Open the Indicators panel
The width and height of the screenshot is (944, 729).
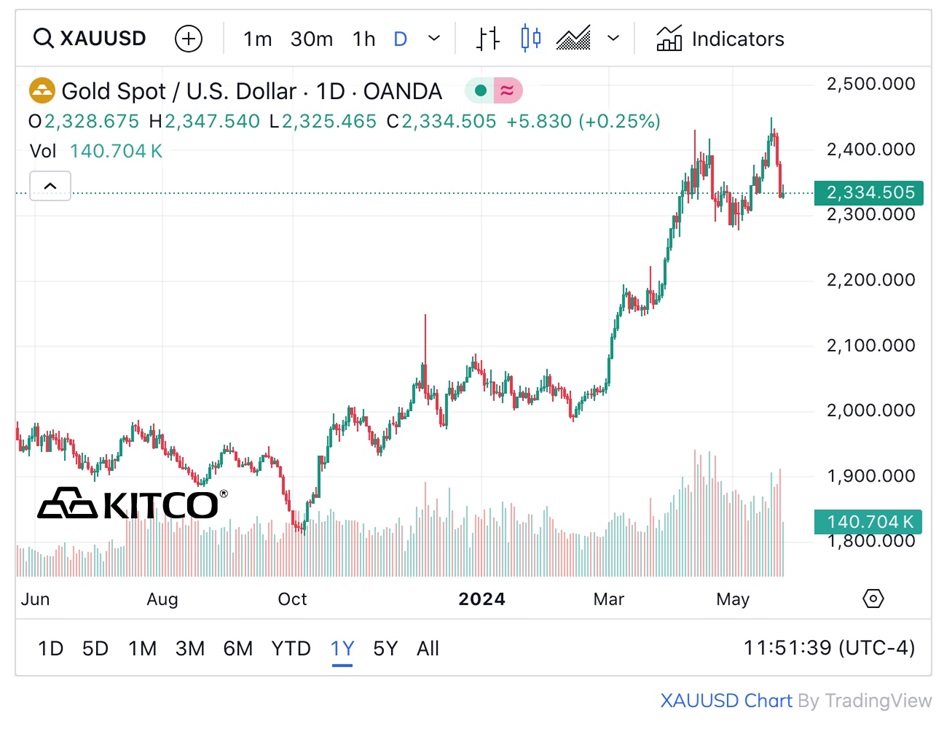pos(720,39)
